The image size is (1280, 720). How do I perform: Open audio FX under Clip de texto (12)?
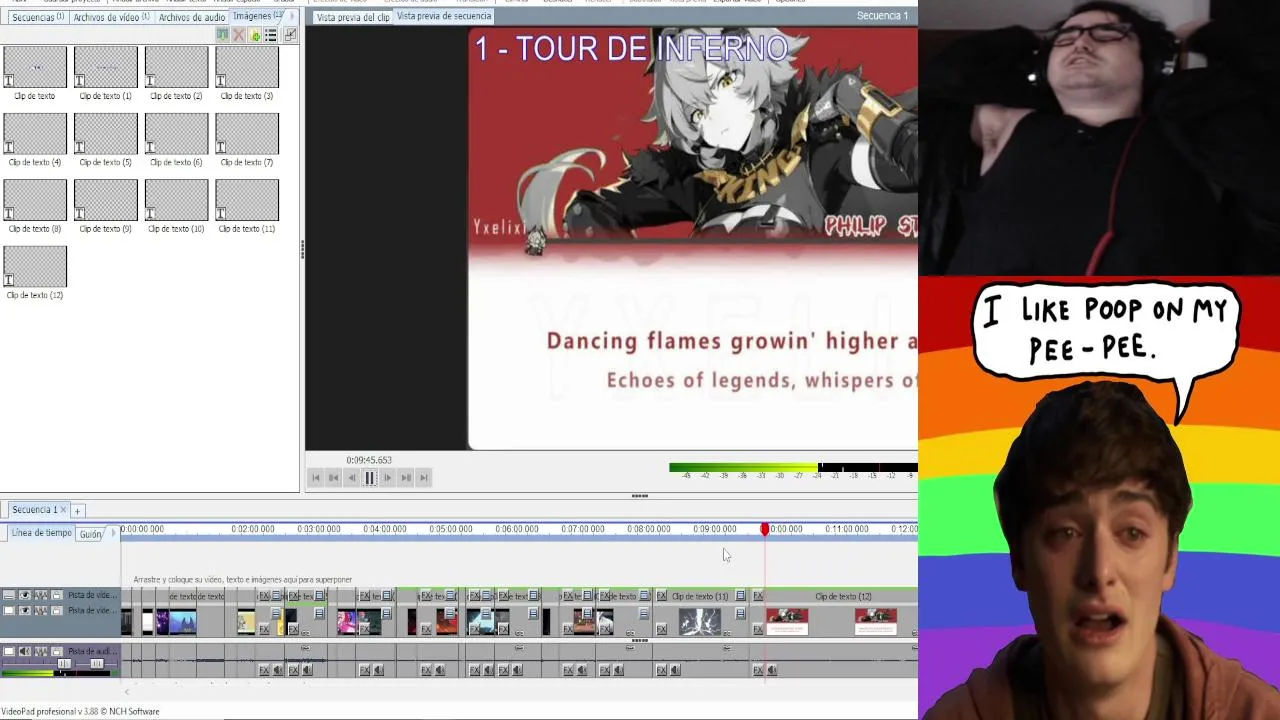click(757, 670)
